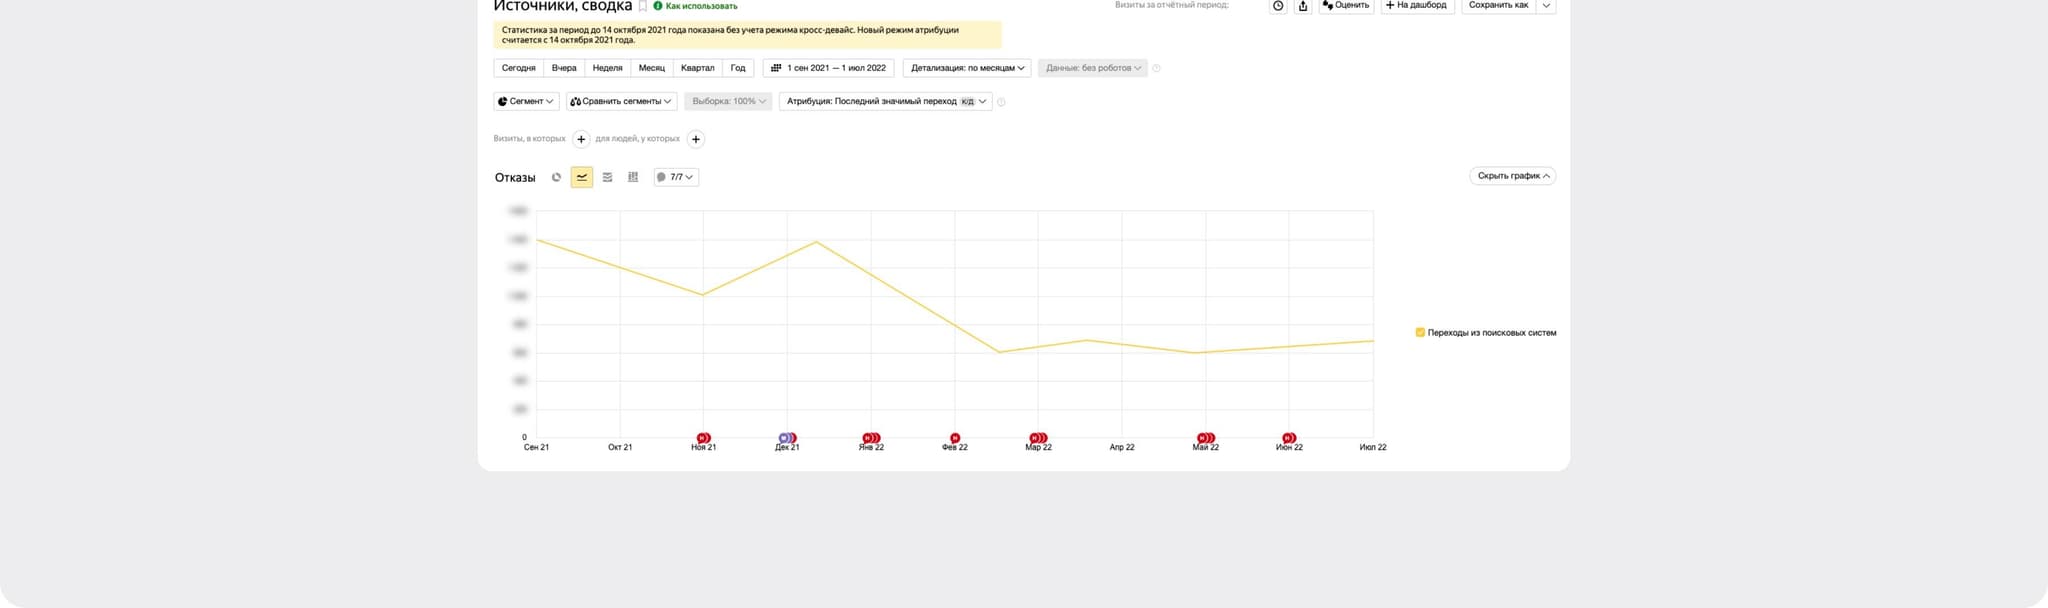Screen dimensions: 2048x608
Task: Click the export share icon
Action: click(1303, 6)
